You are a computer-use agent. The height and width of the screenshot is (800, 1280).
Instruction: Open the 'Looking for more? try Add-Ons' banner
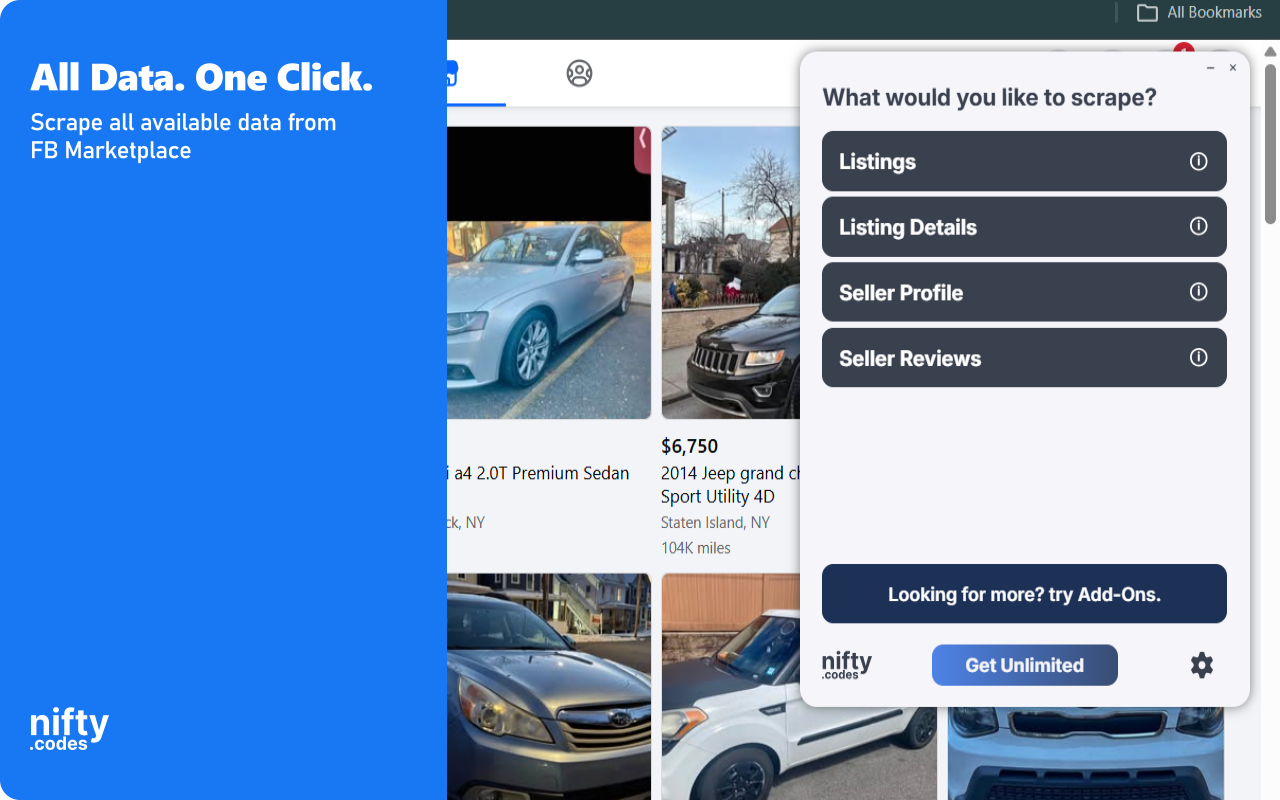point(1024,594)
